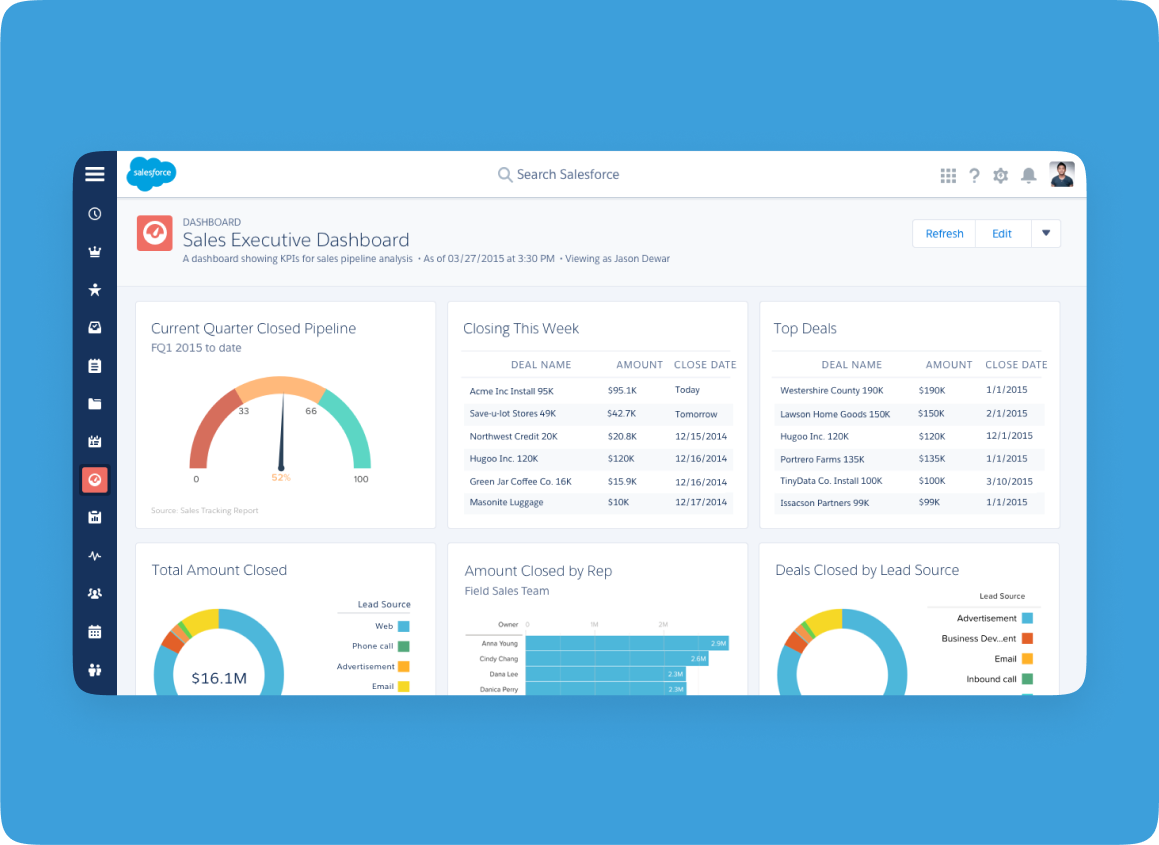
Task: Click the help question mark icon
Action: (x=974, y=176)
